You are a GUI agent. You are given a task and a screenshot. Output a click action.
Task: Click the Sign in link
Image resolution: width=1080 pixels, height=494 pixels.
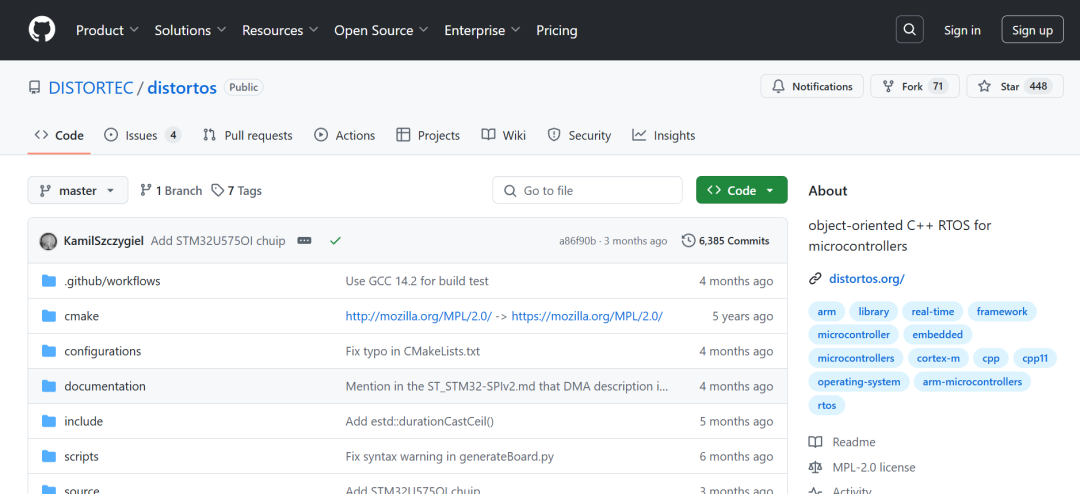point(962,30)
